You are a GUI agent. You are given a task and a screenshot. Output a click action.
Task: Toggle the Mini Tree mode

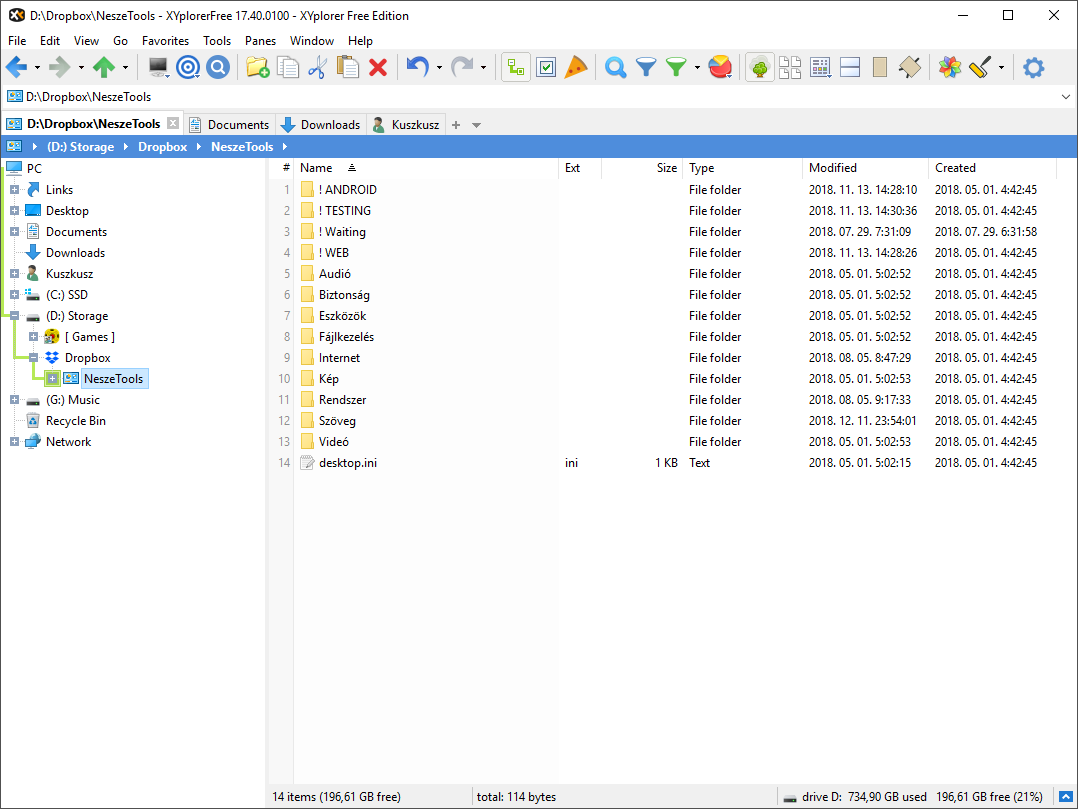pyautogui.click(x=515, y=67)
